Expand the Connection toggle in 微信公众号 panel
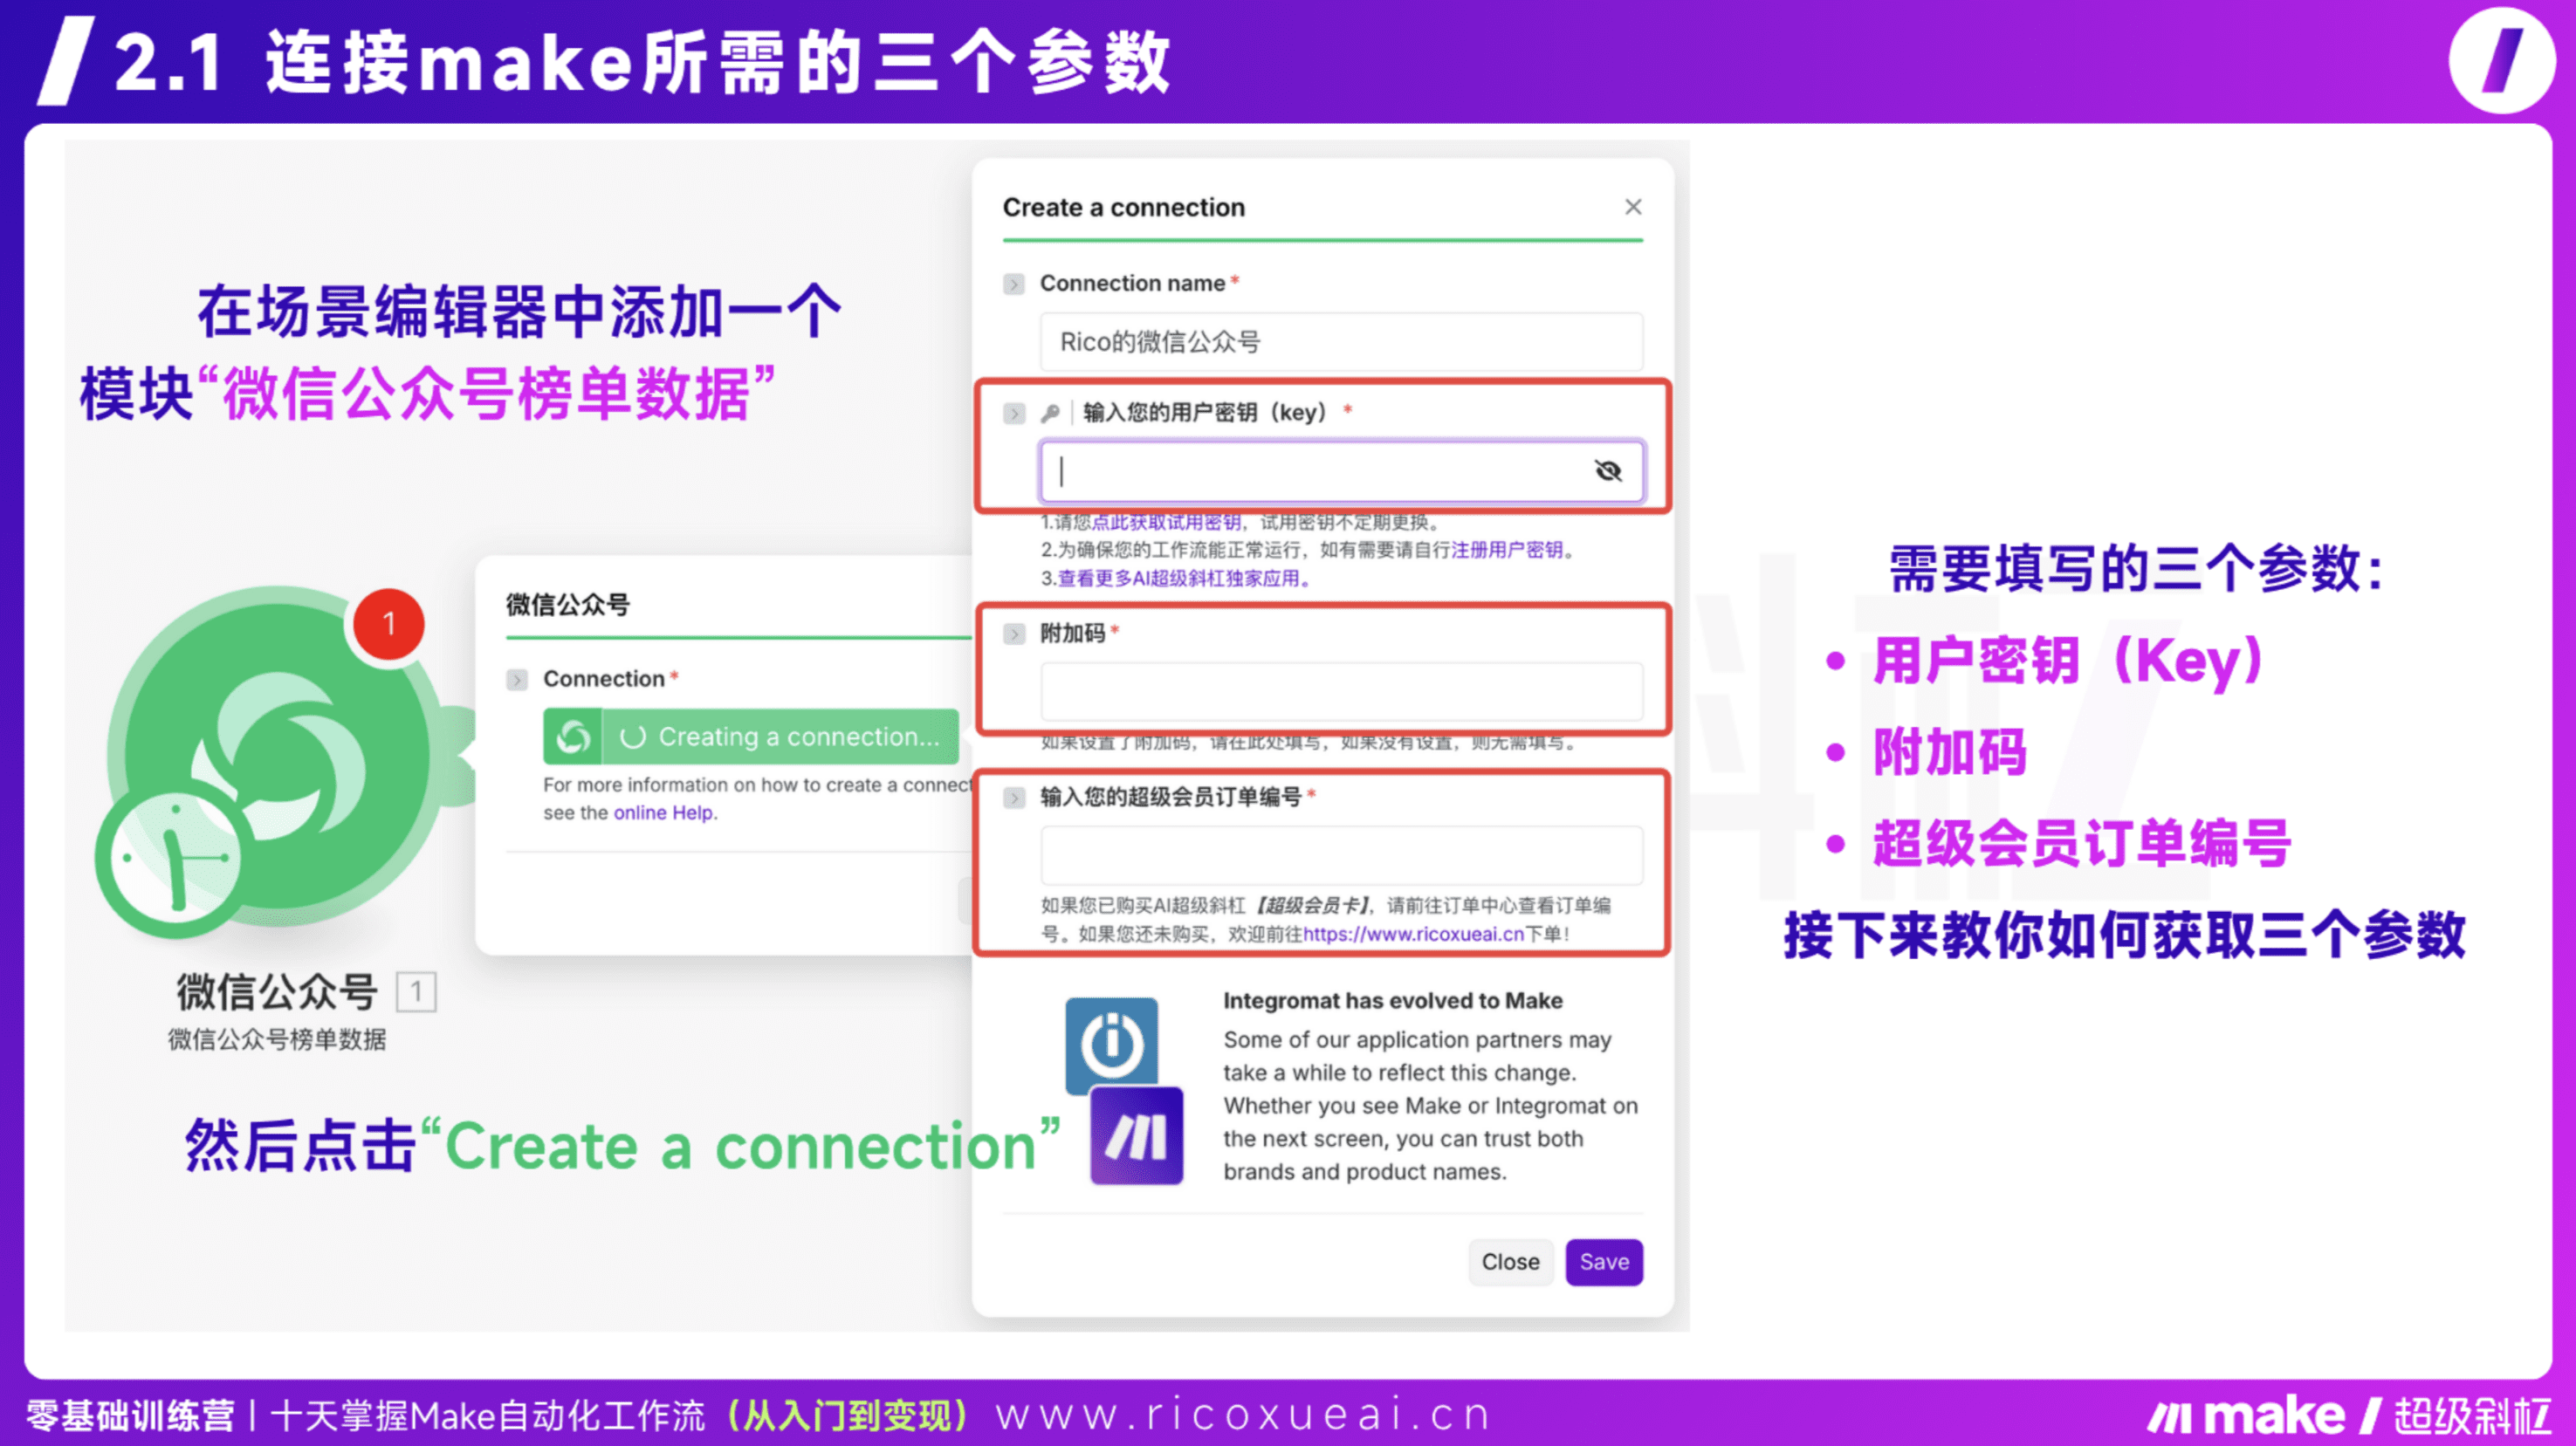 (x=517, y=680)
